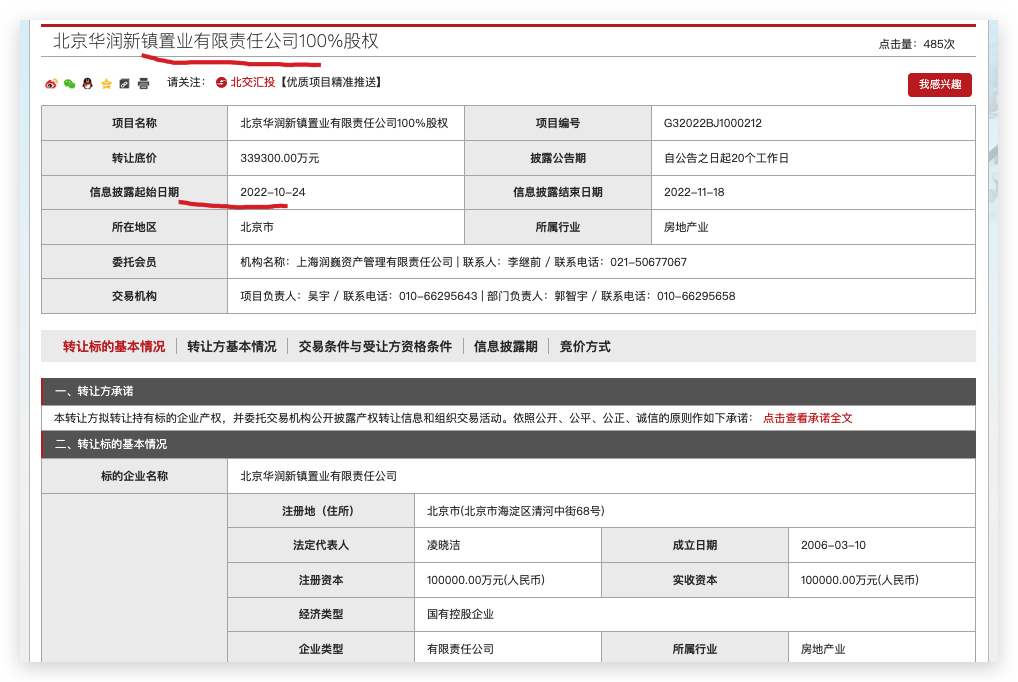Select phone number 021-50677067

[649, 262]
